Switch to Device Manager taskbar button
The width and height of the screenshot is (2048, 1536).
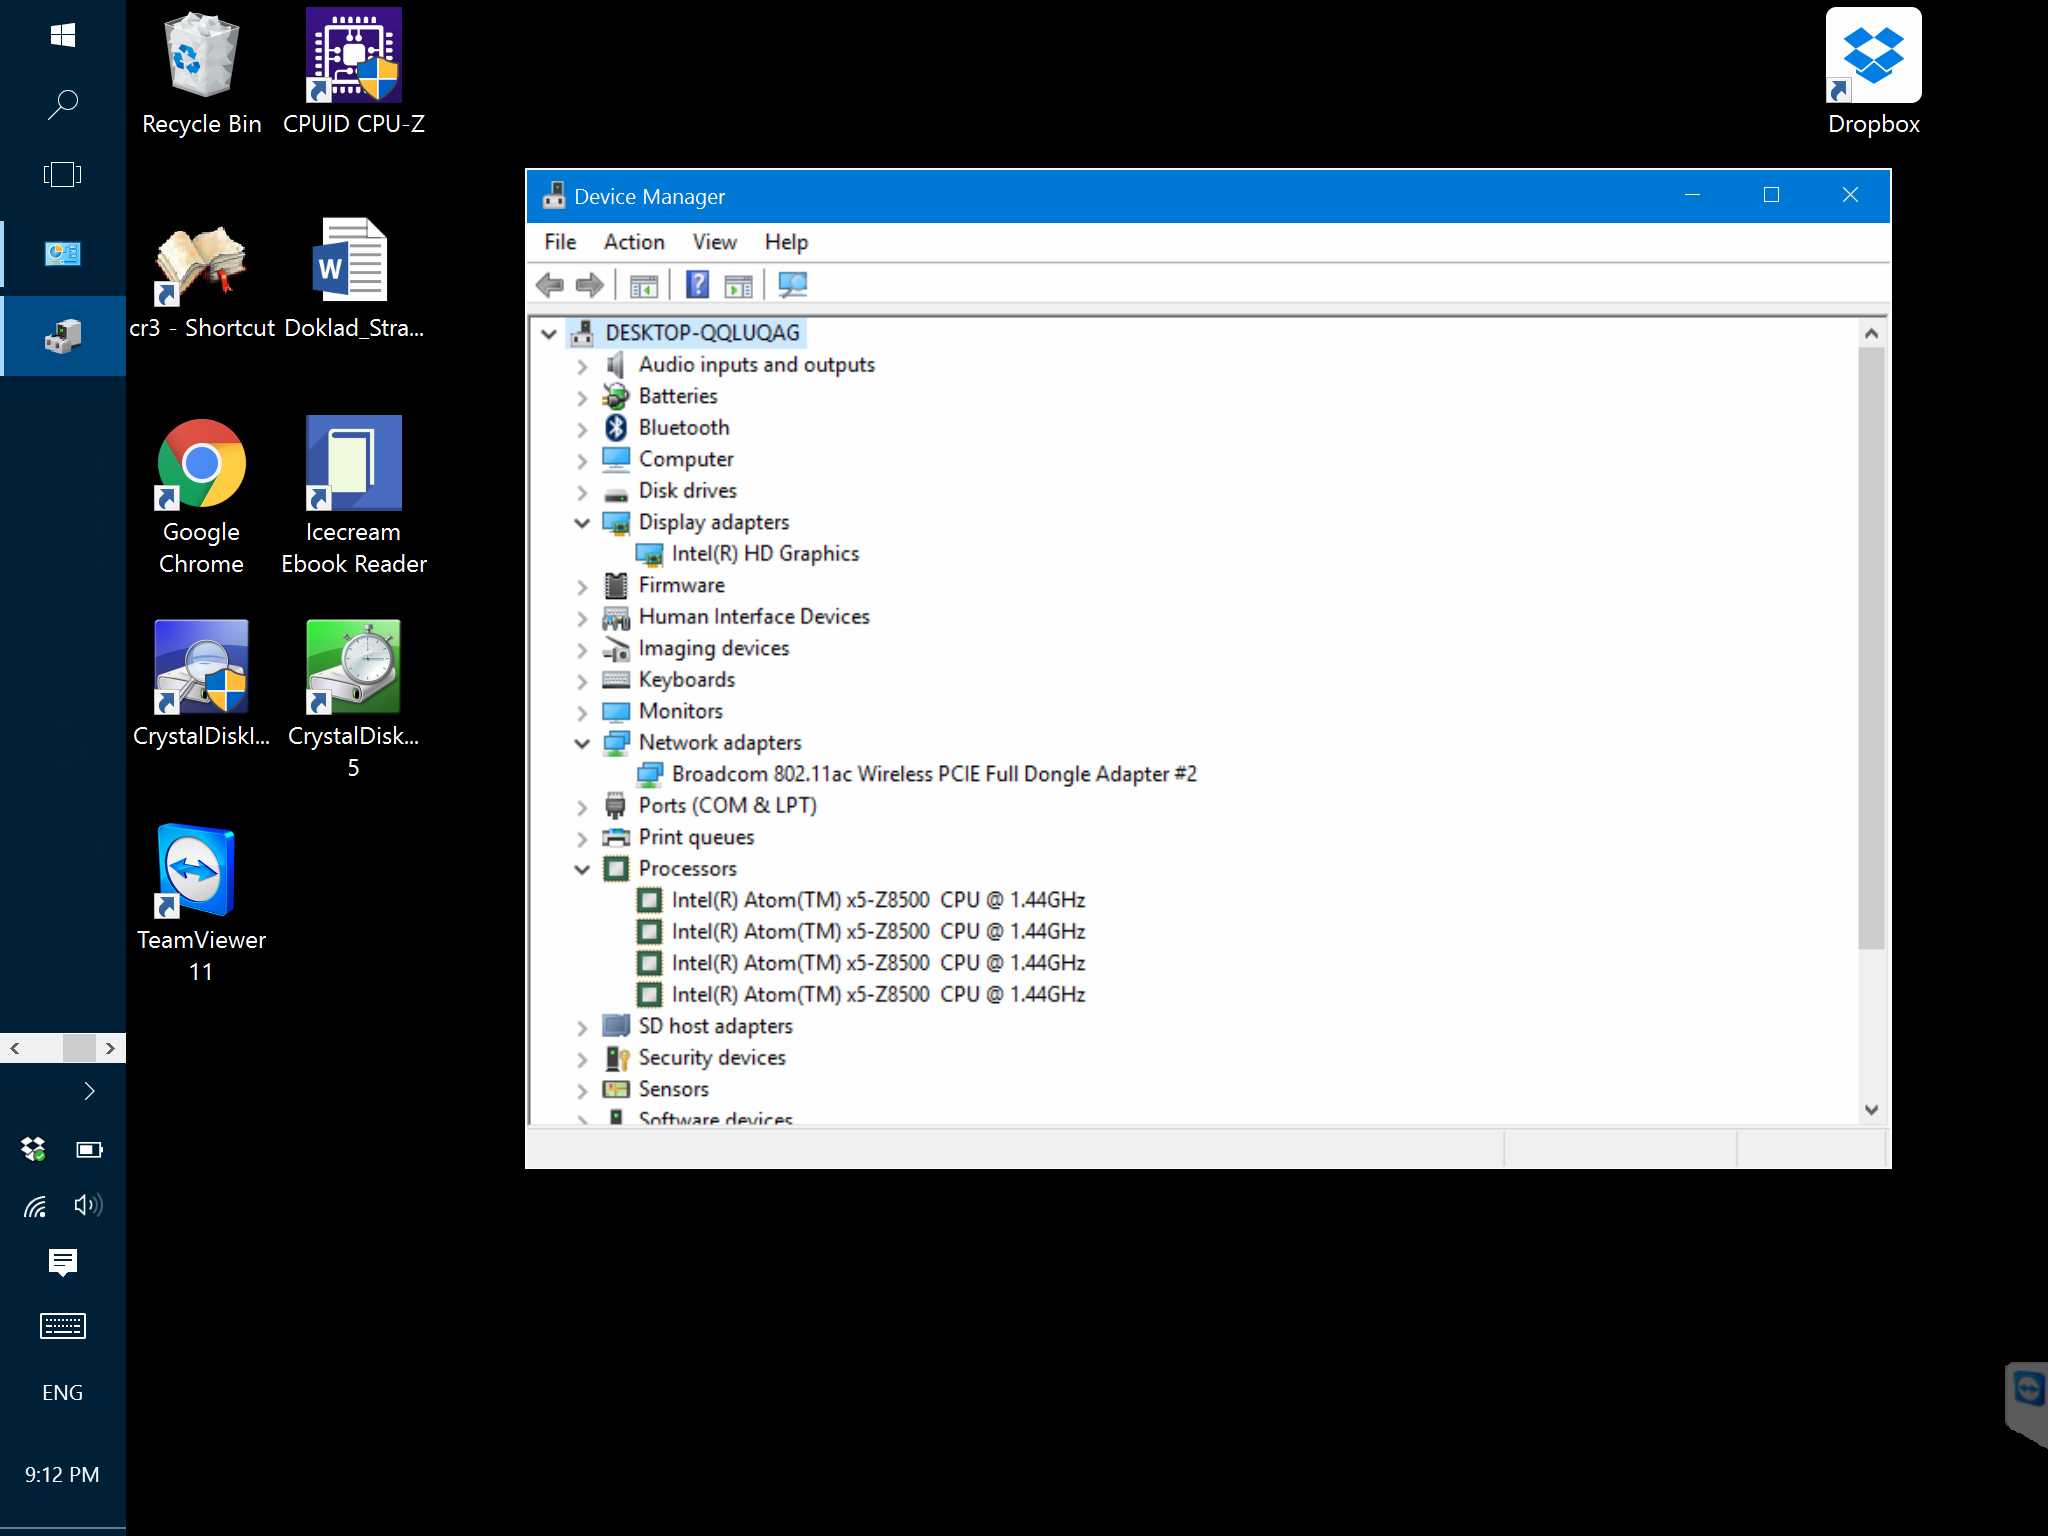coord(63,336)
